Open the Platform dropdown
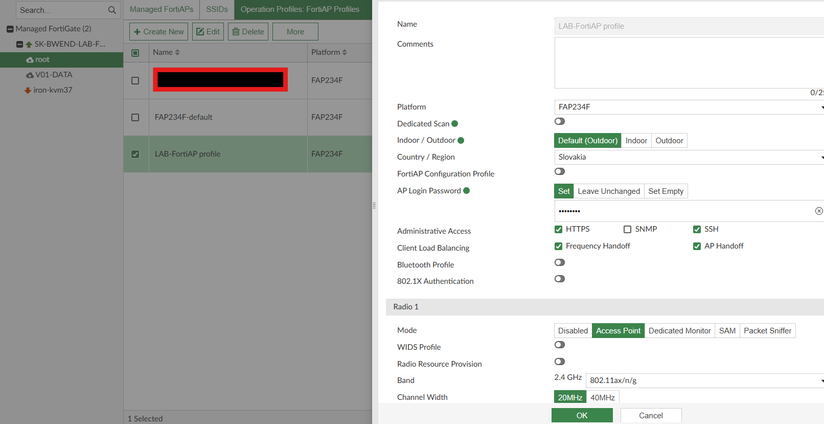This screenshot has width=824, height=424. pyautogui.click(x=689, y=107)
